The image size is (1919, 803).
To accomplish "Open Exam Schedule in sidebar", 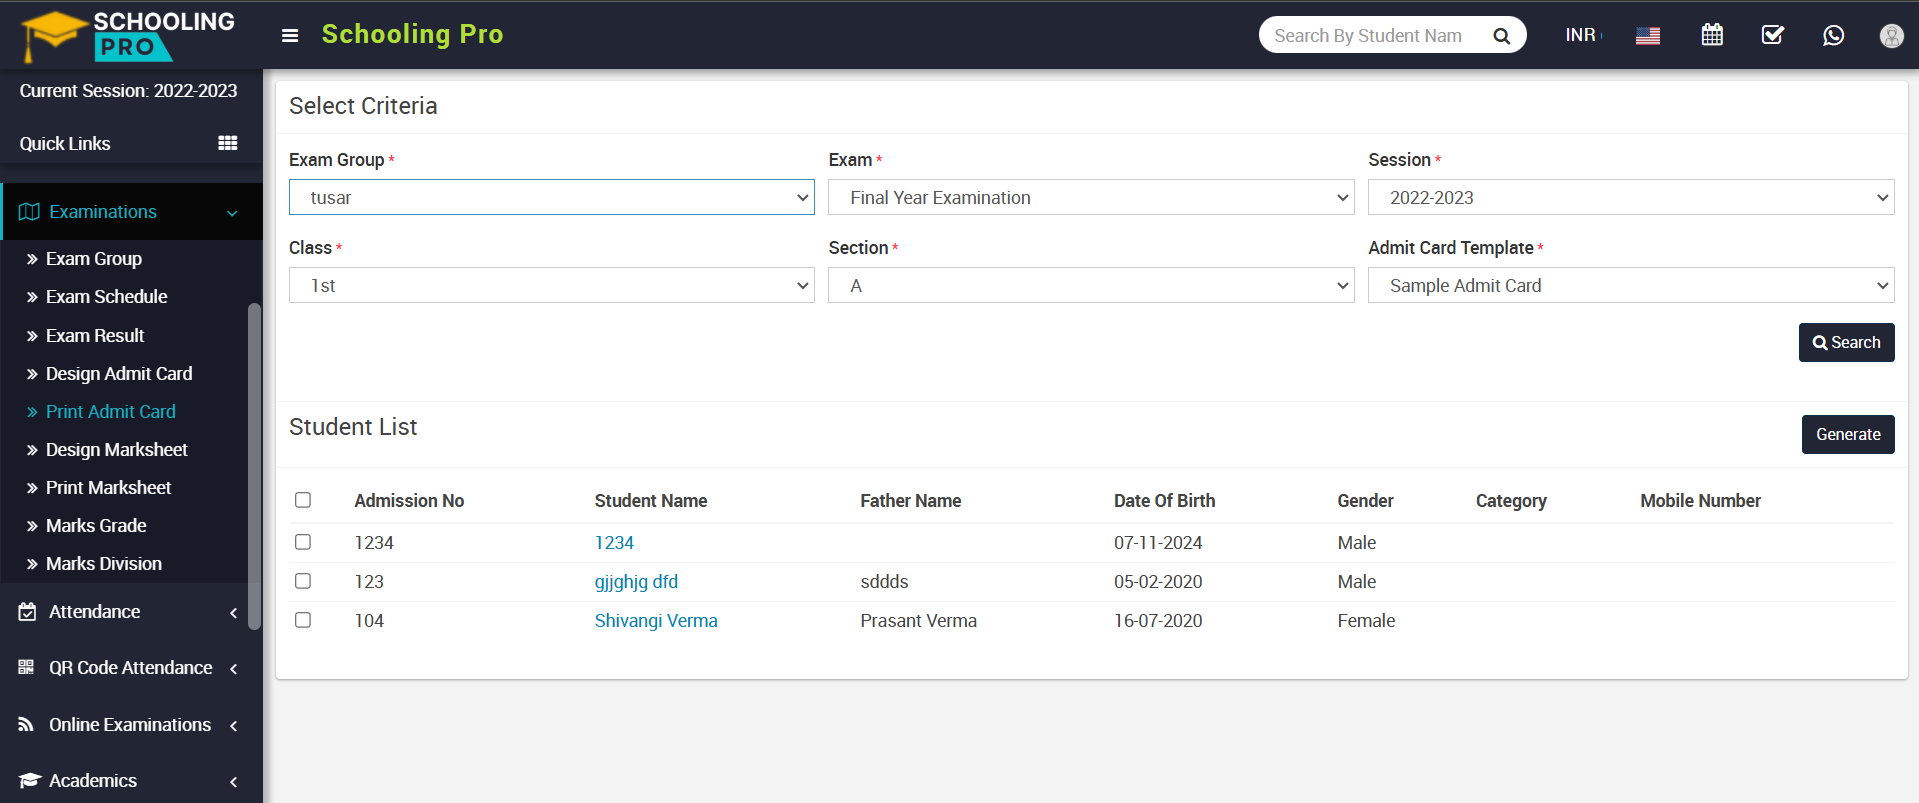I will click(106, 297).
